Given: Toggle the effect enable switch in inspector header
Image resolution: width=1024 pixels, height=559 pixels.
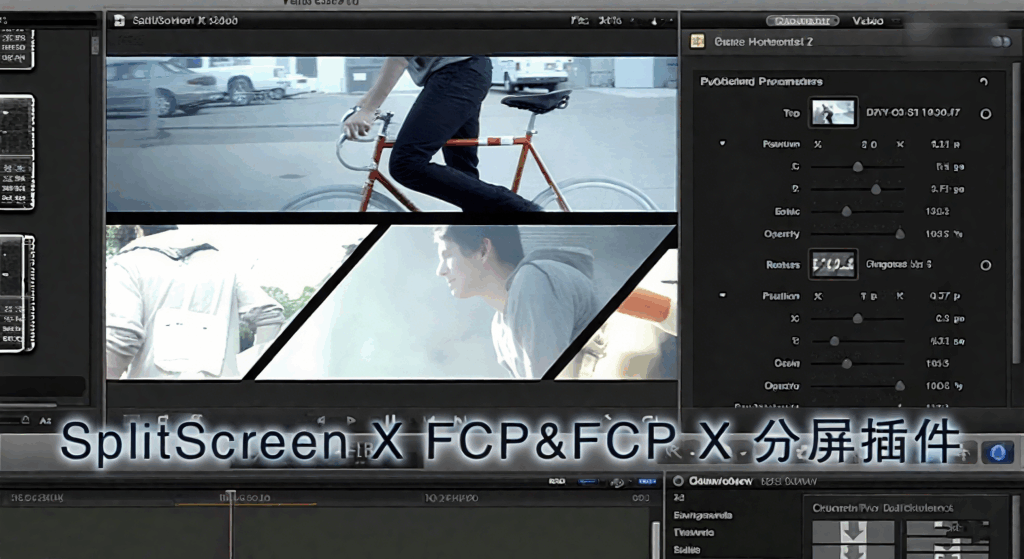Looking at the screenshot, I should coord(999,42).
